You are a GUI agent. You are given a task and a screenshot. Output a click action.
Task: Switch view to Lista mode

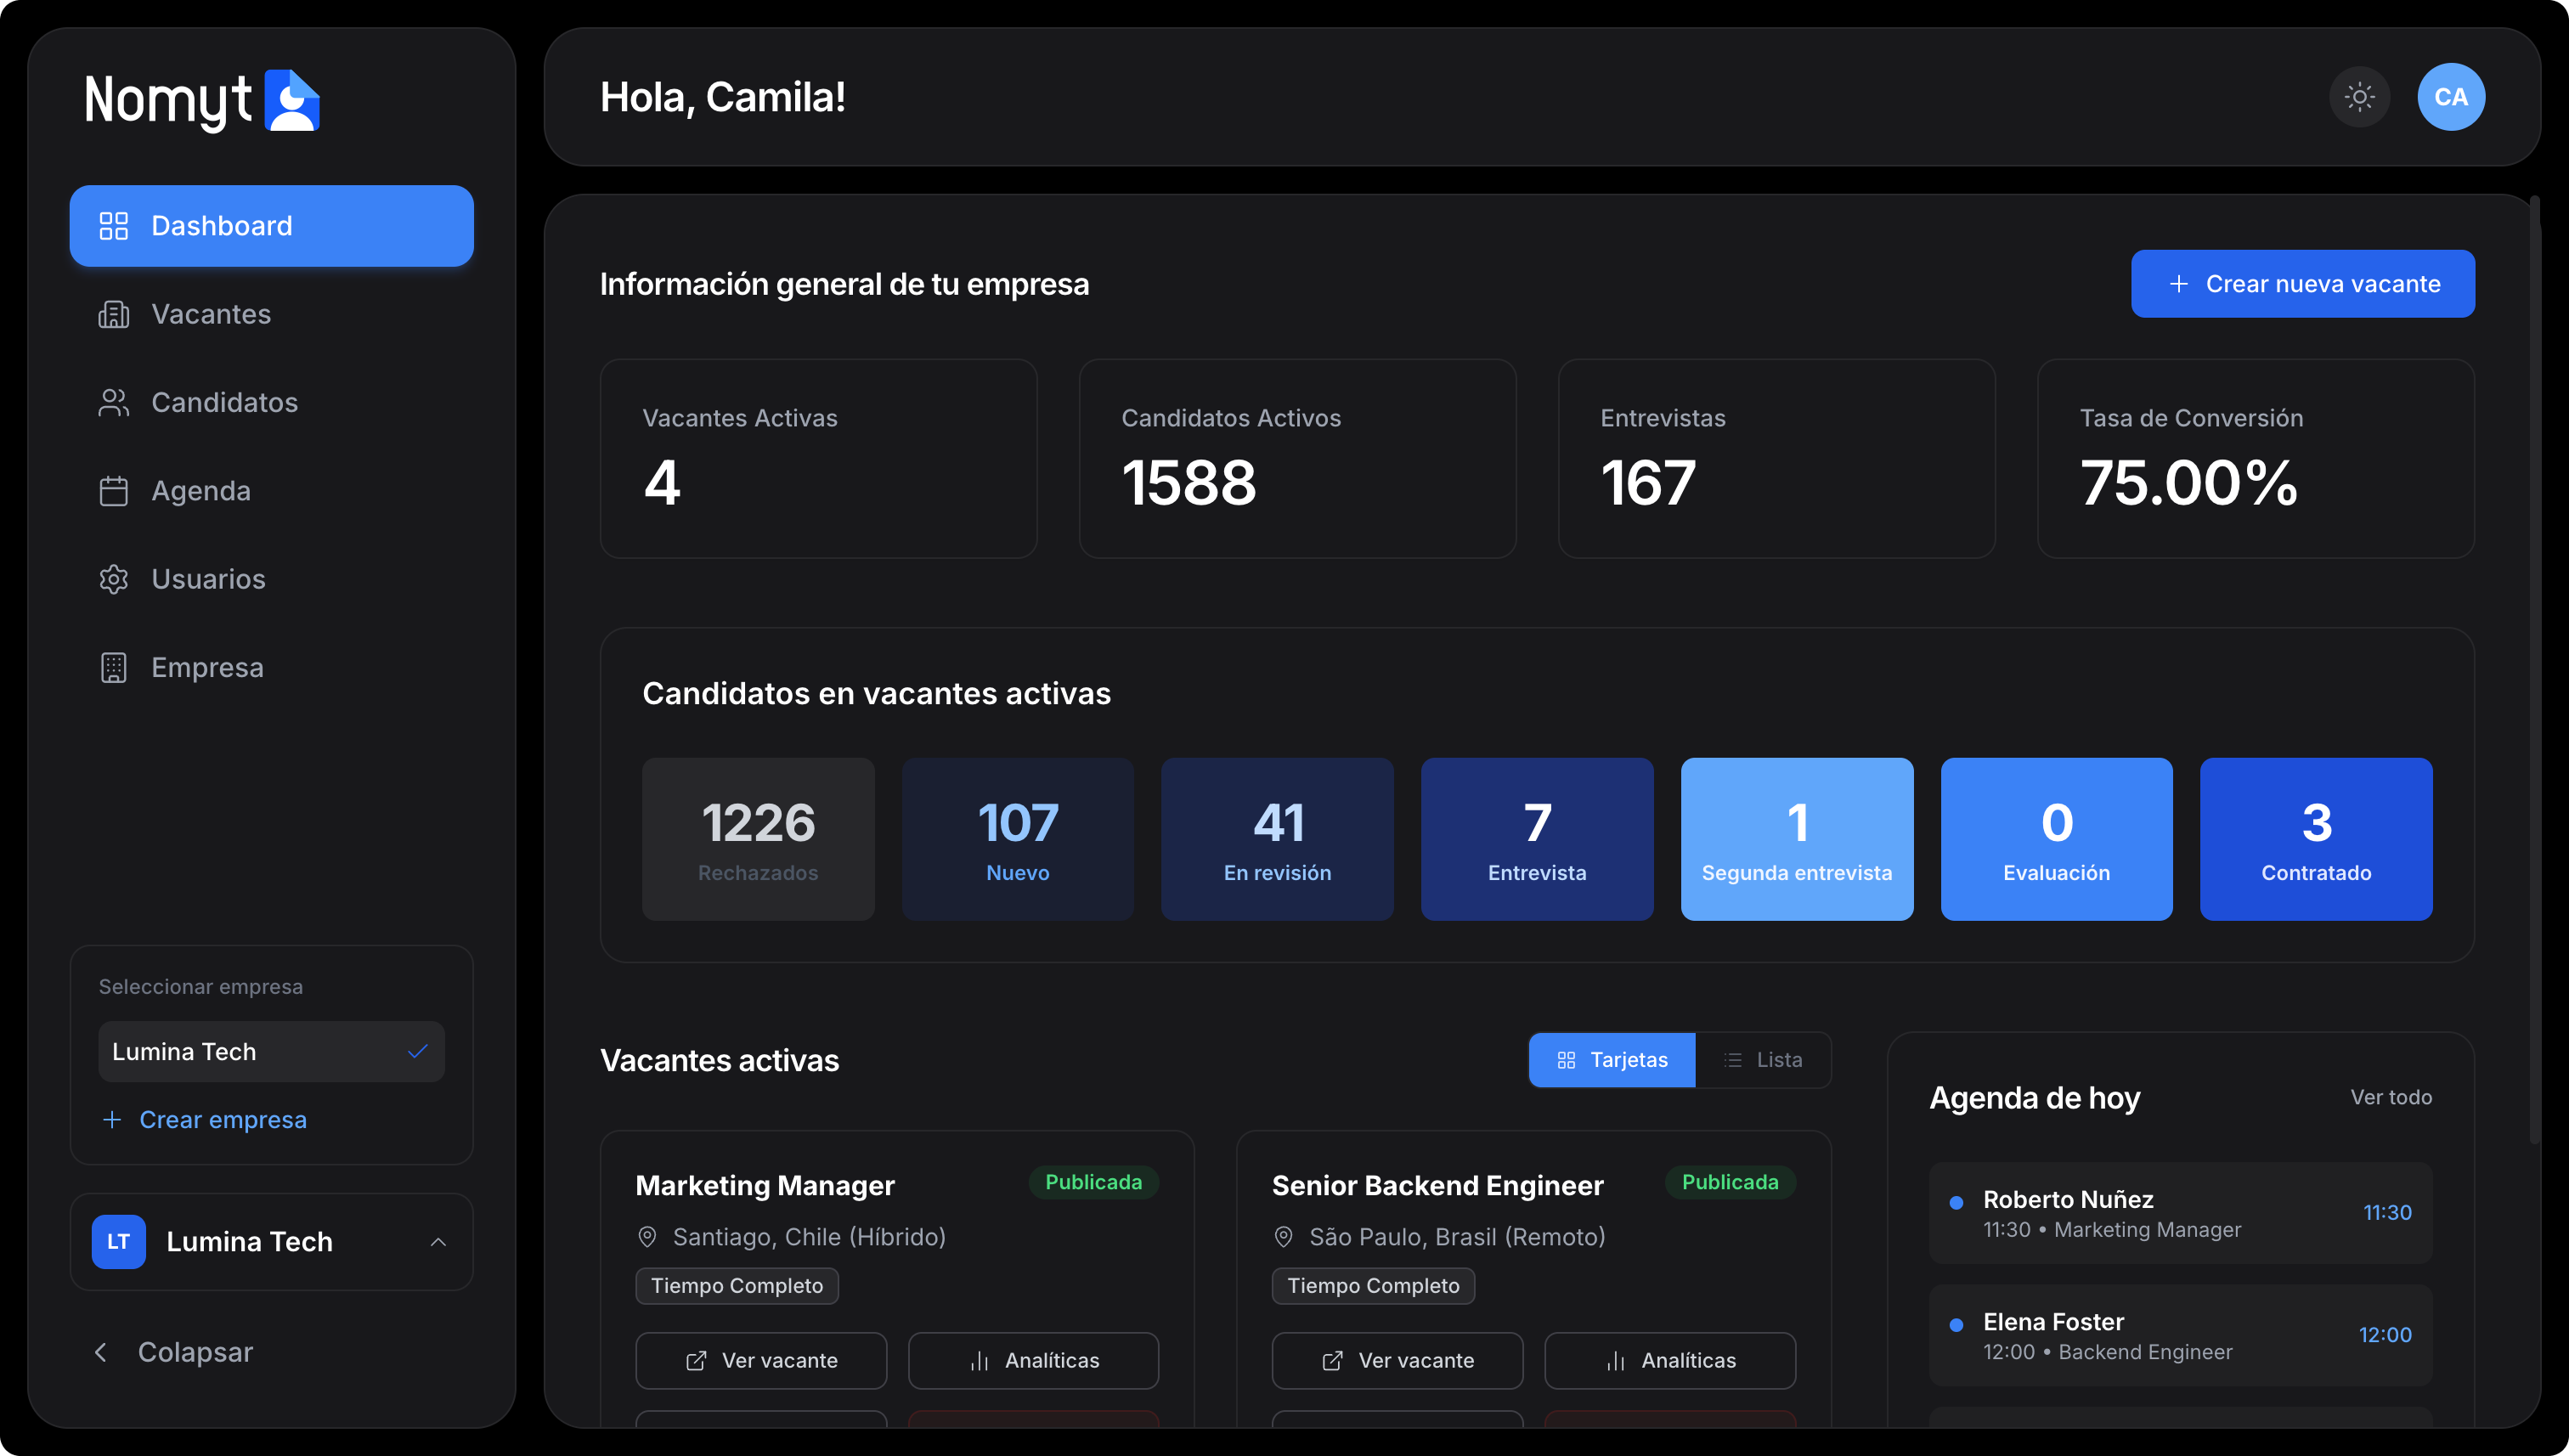coord(1763,1059)
